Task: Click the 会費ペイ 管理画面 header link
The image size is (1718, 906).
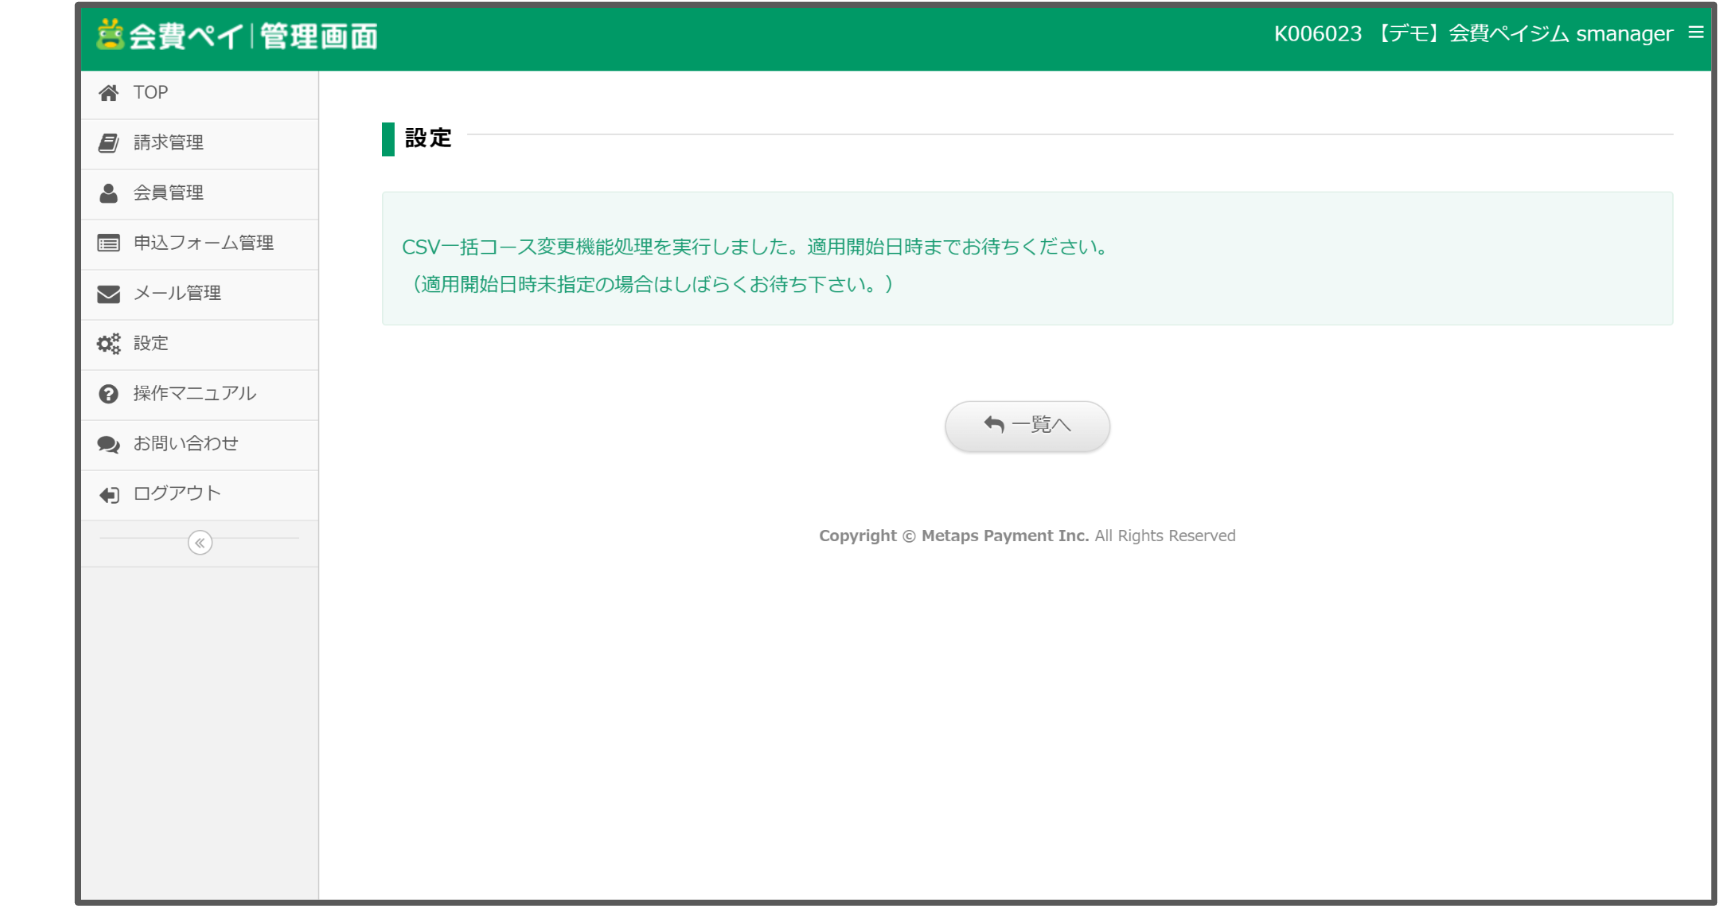Action: click(x=238, y=34)
